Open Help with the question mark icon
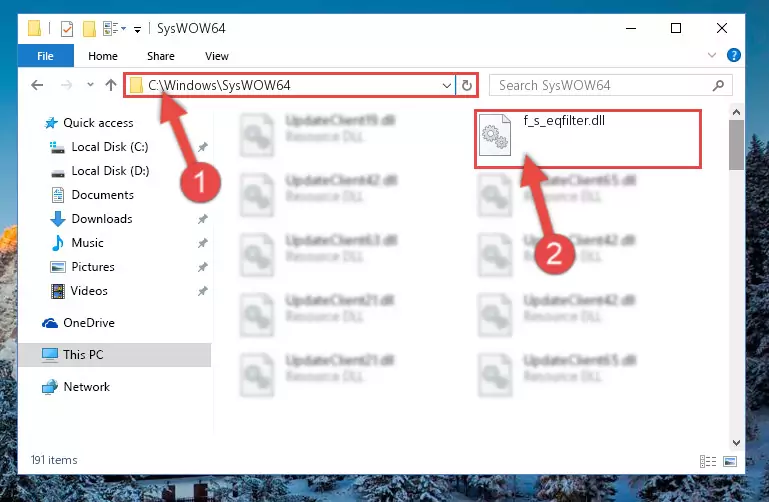Image resolution: width=769 pixels, height=502 pixels. click(x=734, y=55)
